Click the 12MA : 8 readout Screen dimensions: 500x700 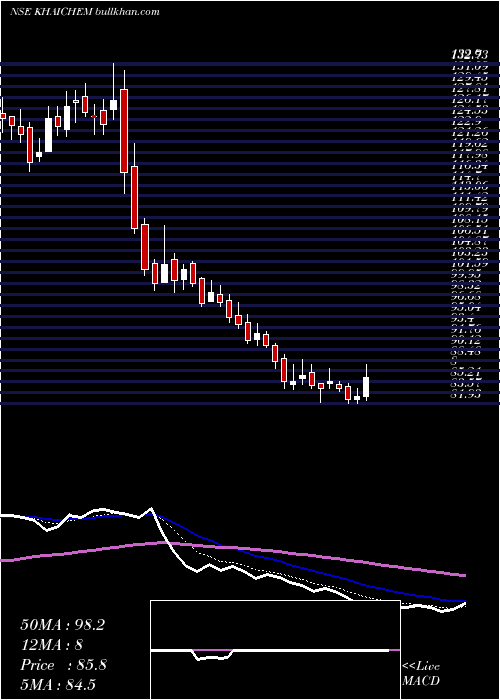click(x=51, y=645)
